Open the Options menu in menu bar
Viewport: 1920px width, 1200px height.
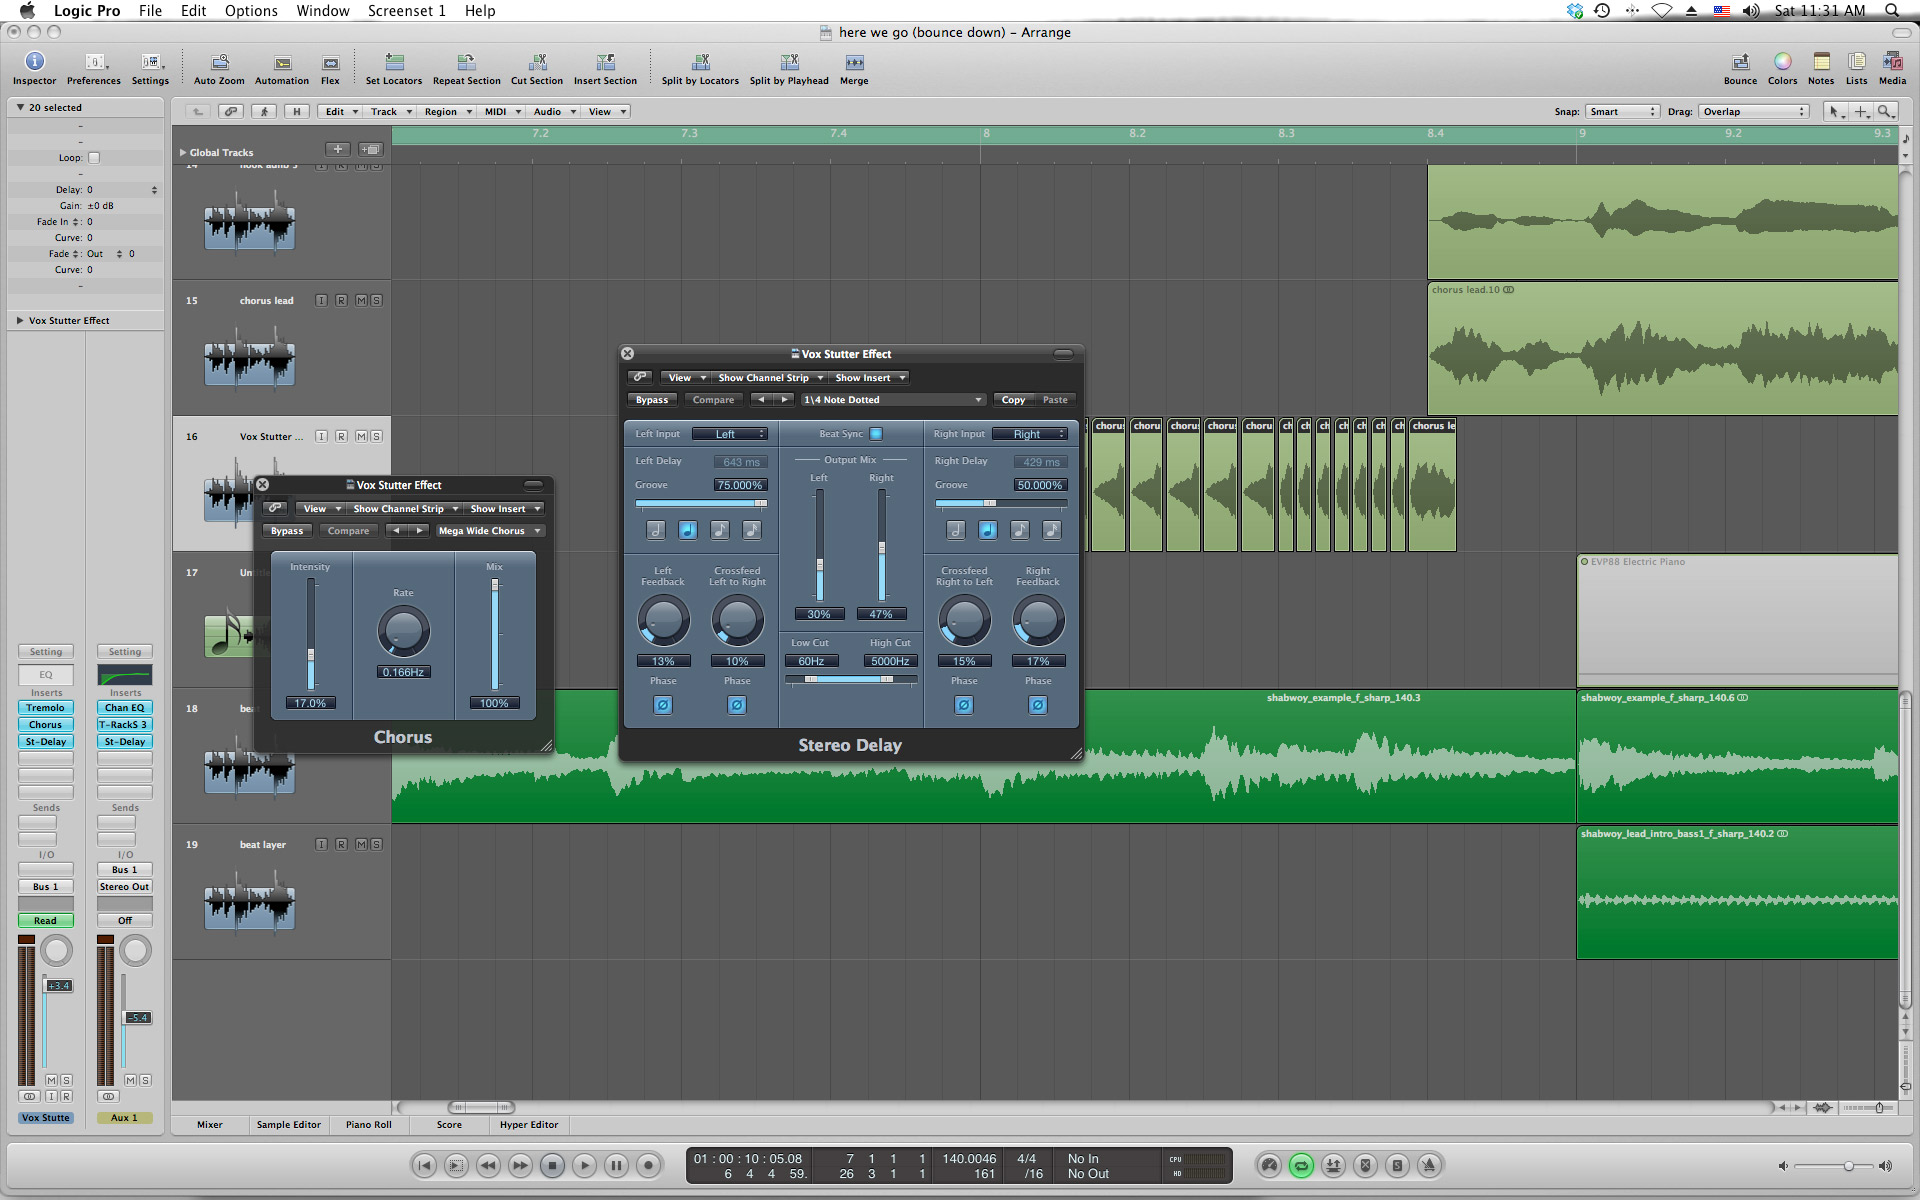coord(251,11)
